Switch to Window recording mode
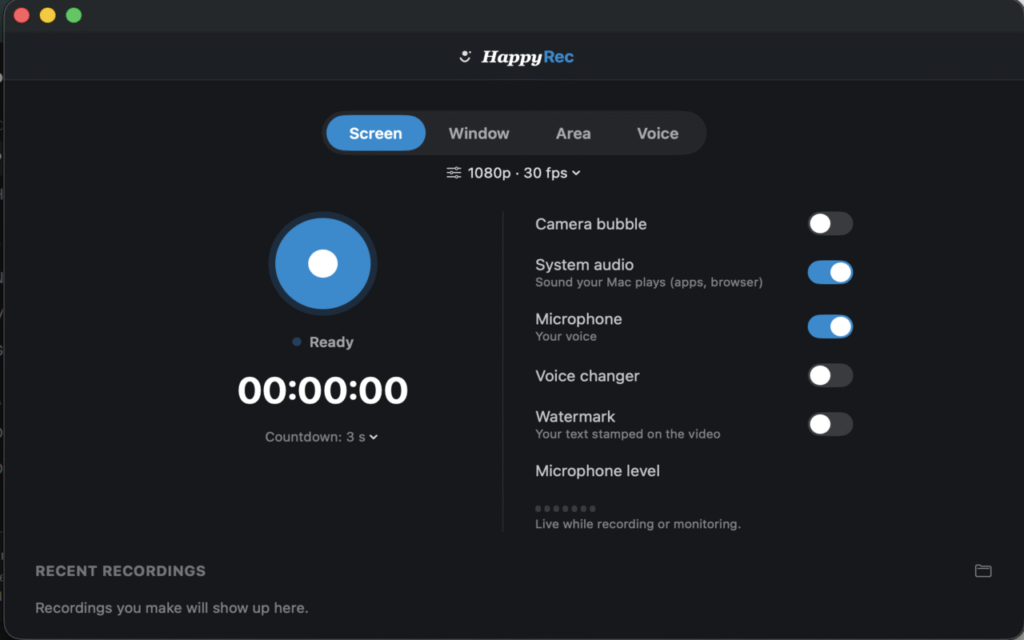This screenshot has height=640, width=1024. tap(479, 133)
